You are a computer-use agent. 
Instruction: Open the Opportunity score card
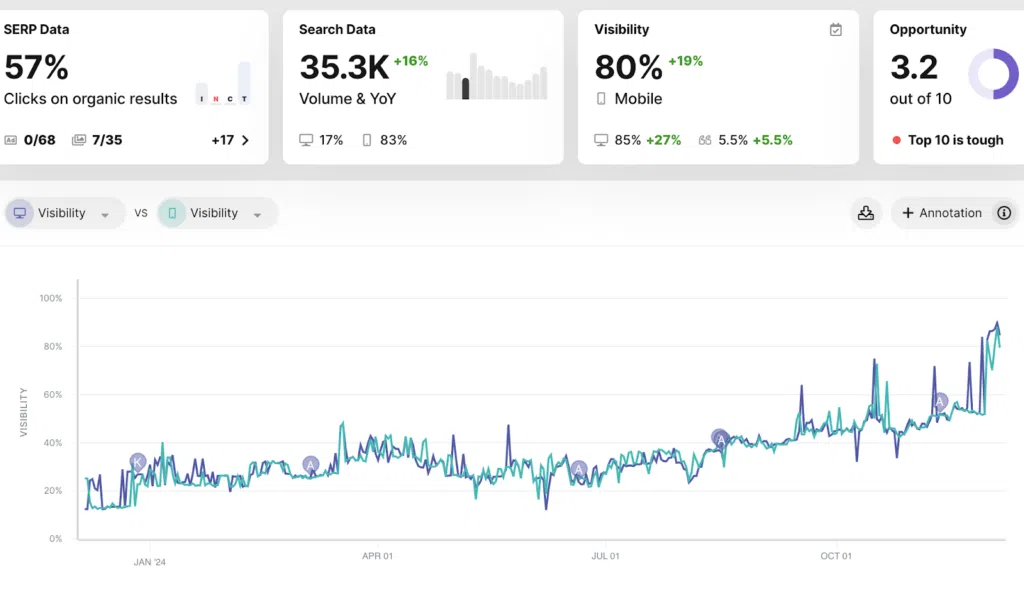[949, 87]
